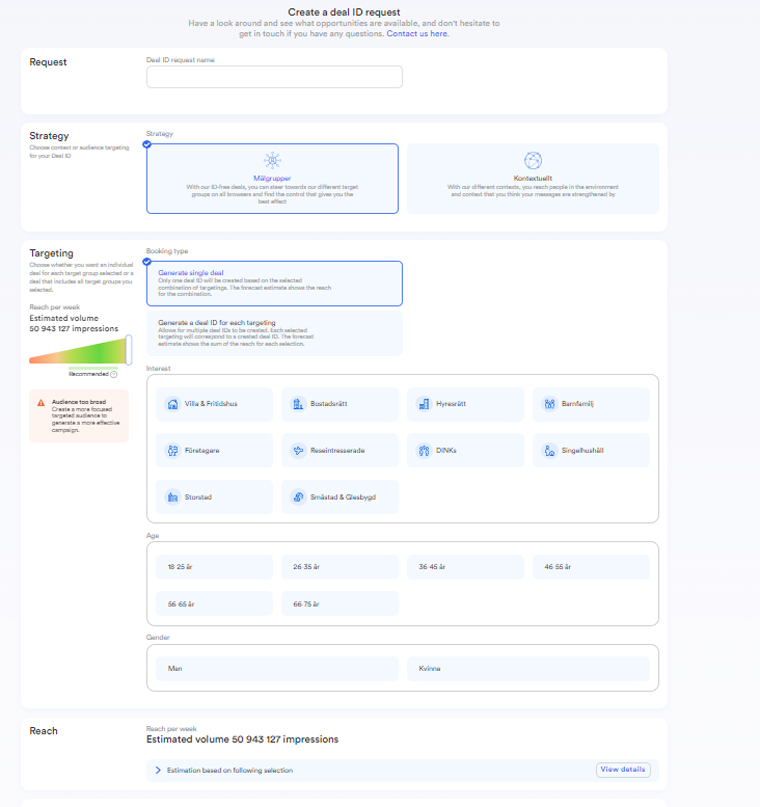The height and width of the screenshot is (807, 760).
Task: Toggle the 36-45 år age option
Action: (x=465, y=567)
